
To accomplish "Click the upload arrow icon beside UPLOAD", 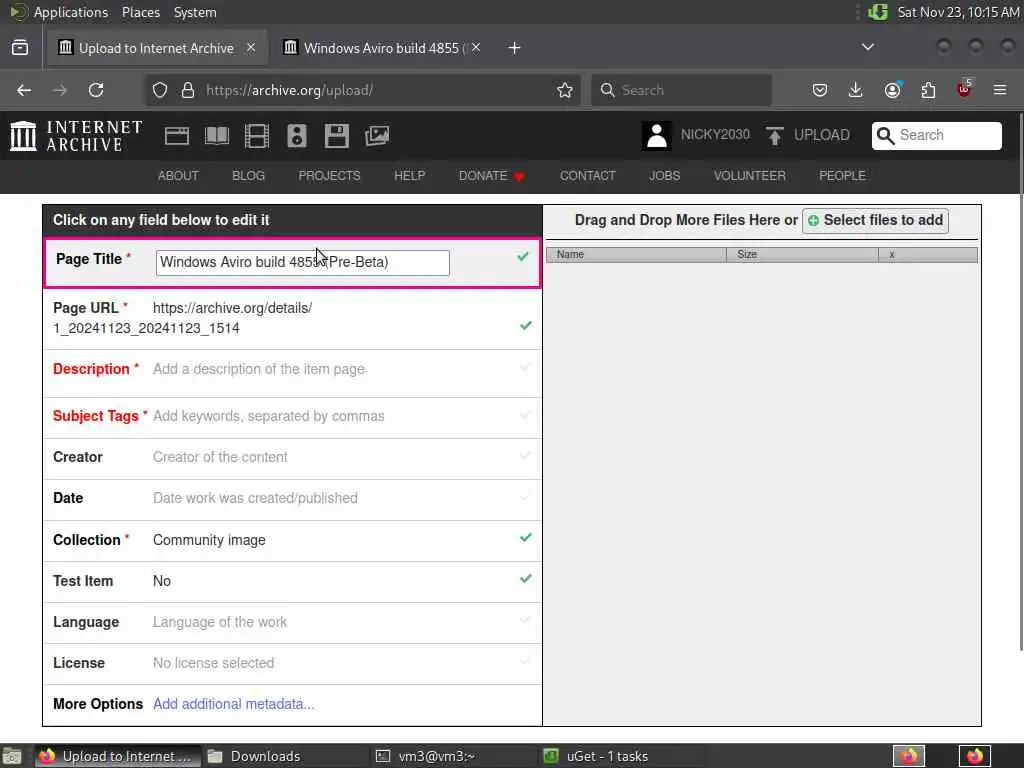I will (775, 136).
